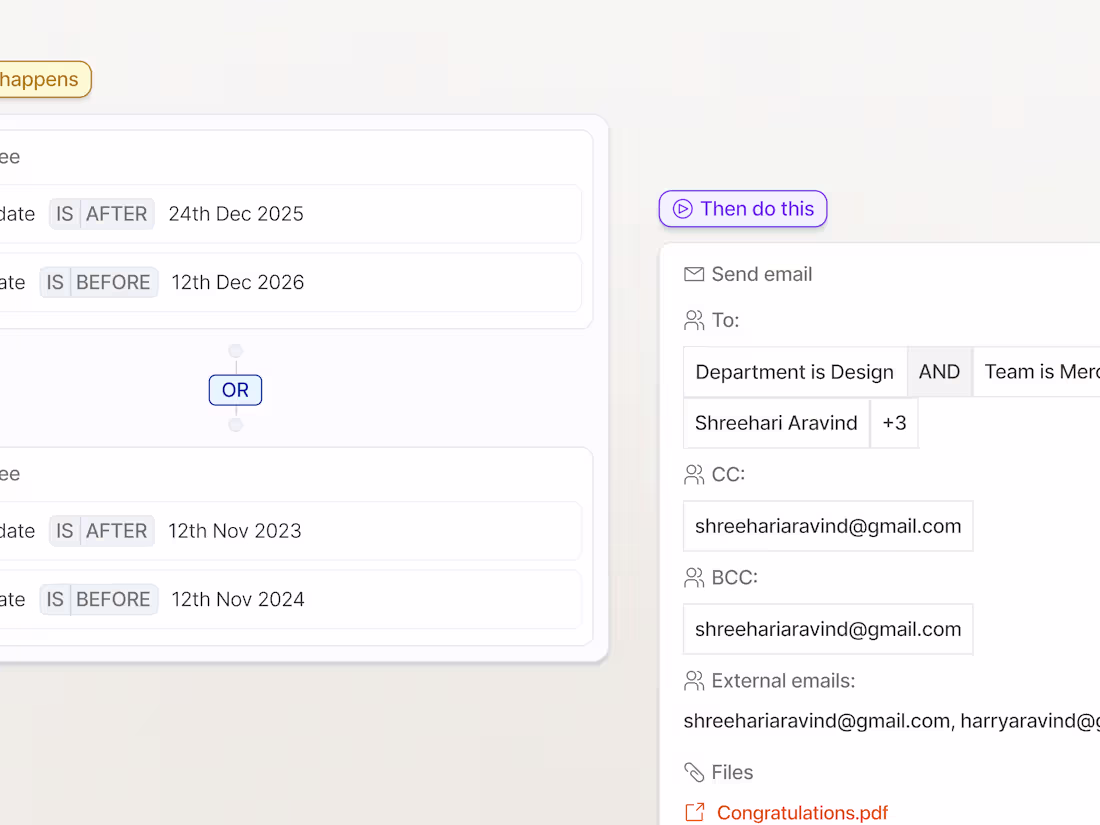Click the people icon next to To:
The height and width of the screenshot is (825, 1100).
tap(694, 321)
